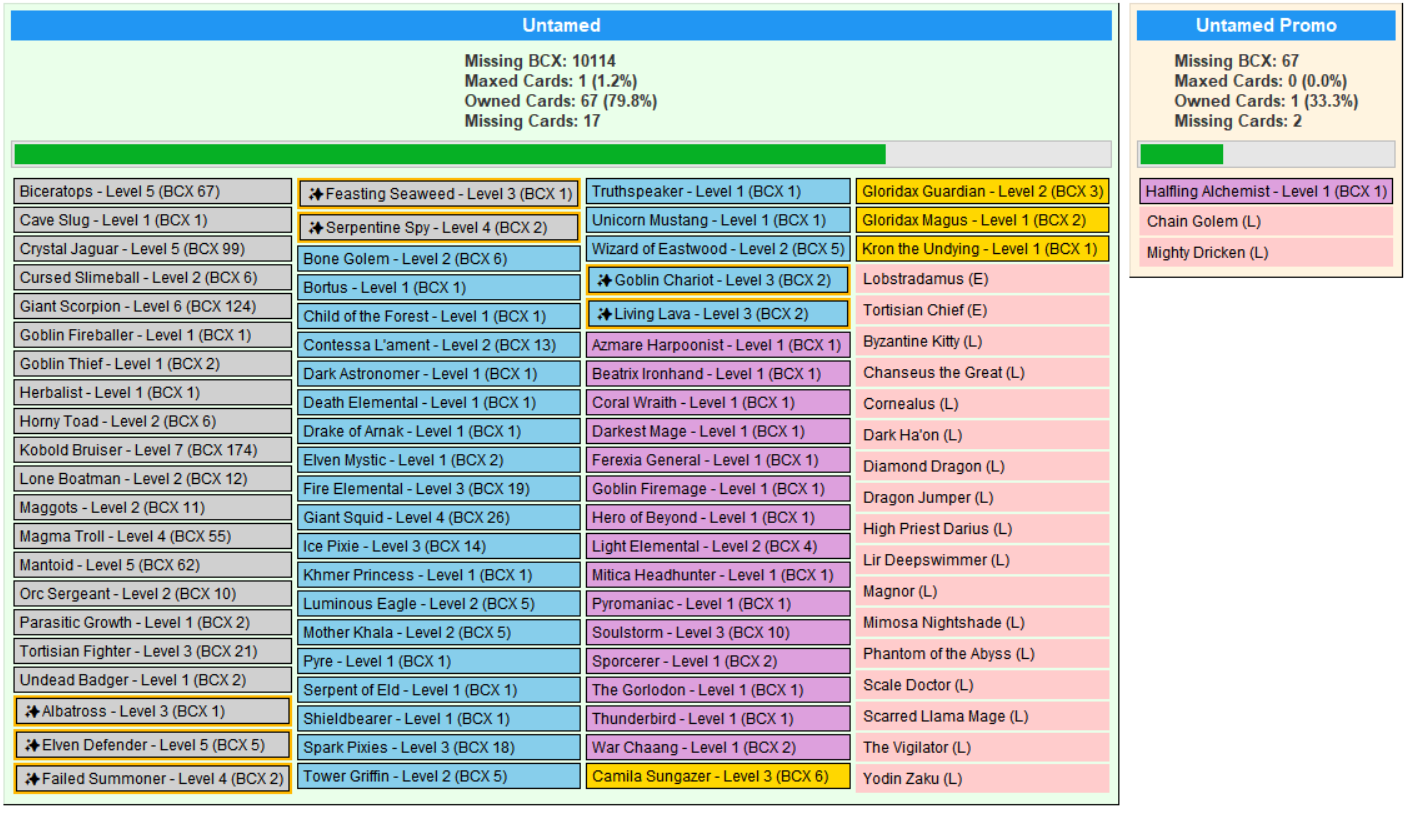Open the Untamed set header
Screen dimensions: 1407x814
click(561, 26)
